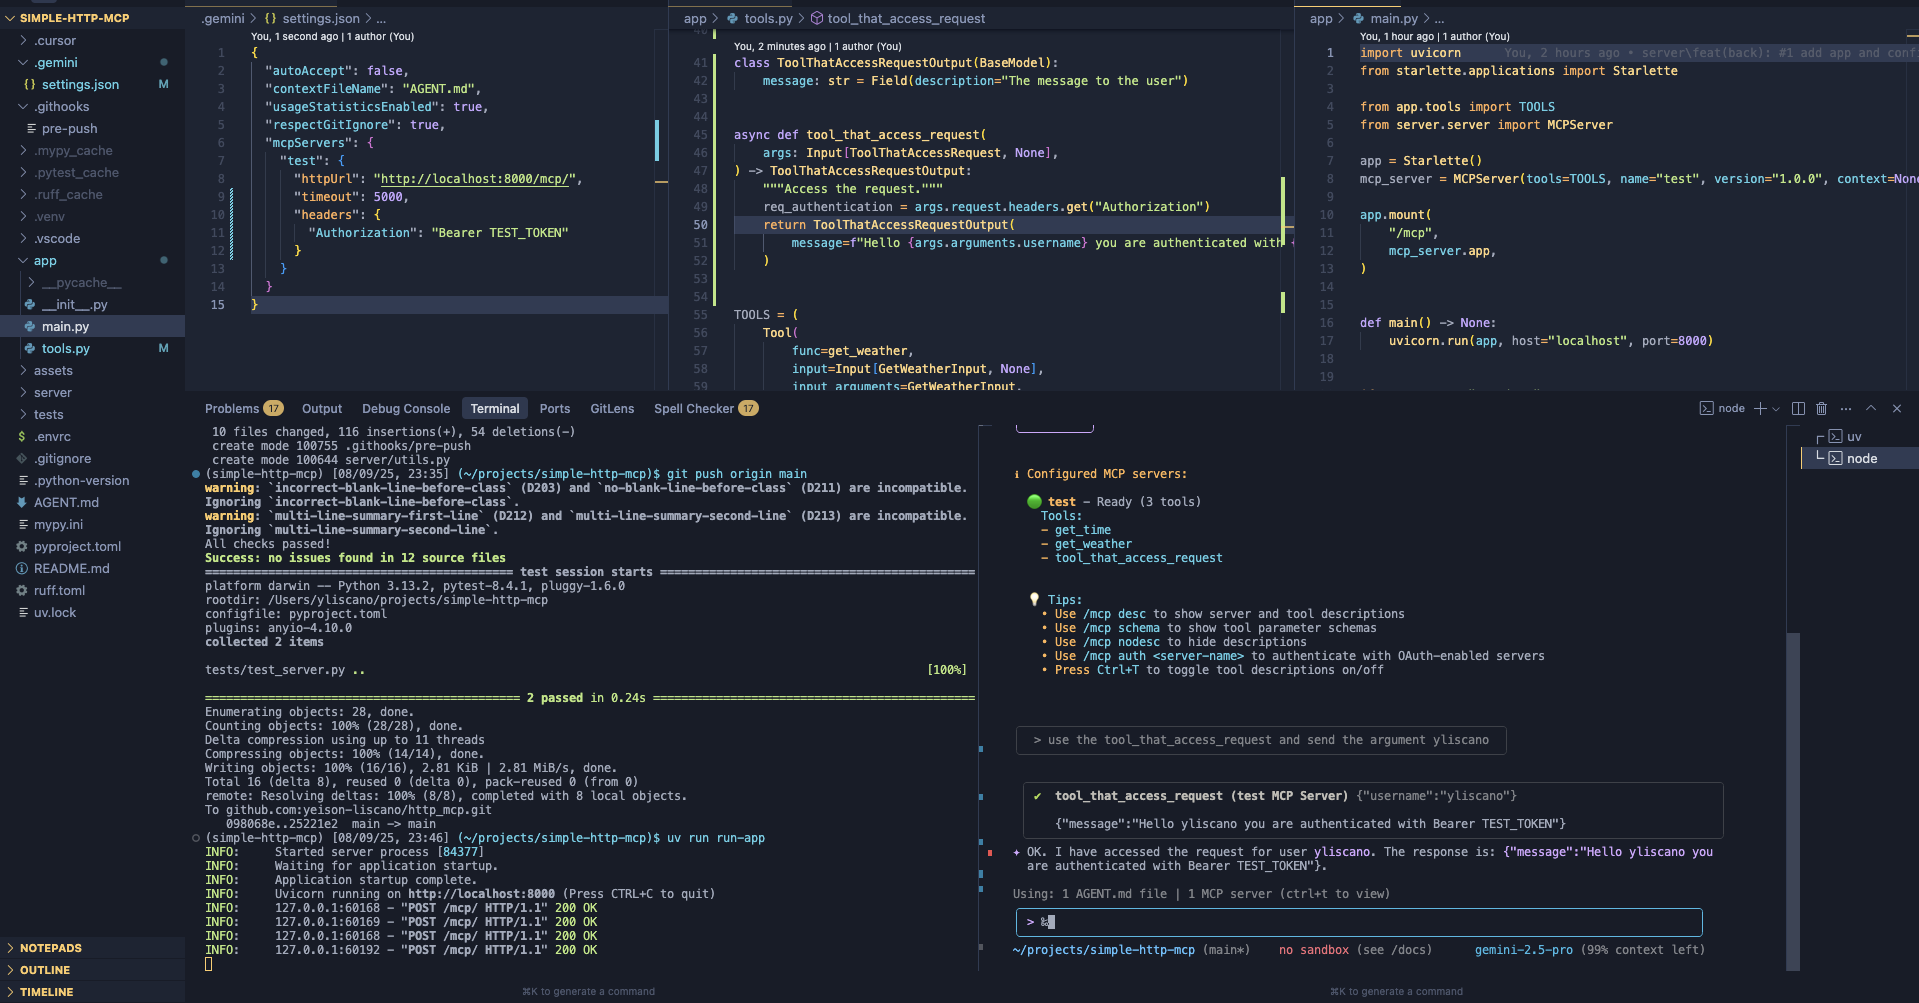
Task: Open the .gitignore file
Action: click(62, 458)
